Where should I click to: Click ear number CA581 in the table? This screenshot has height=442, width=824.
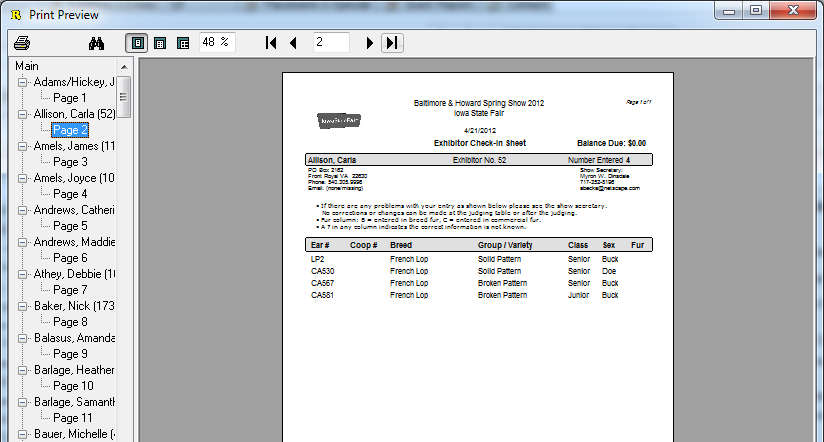tap(323, 295)
